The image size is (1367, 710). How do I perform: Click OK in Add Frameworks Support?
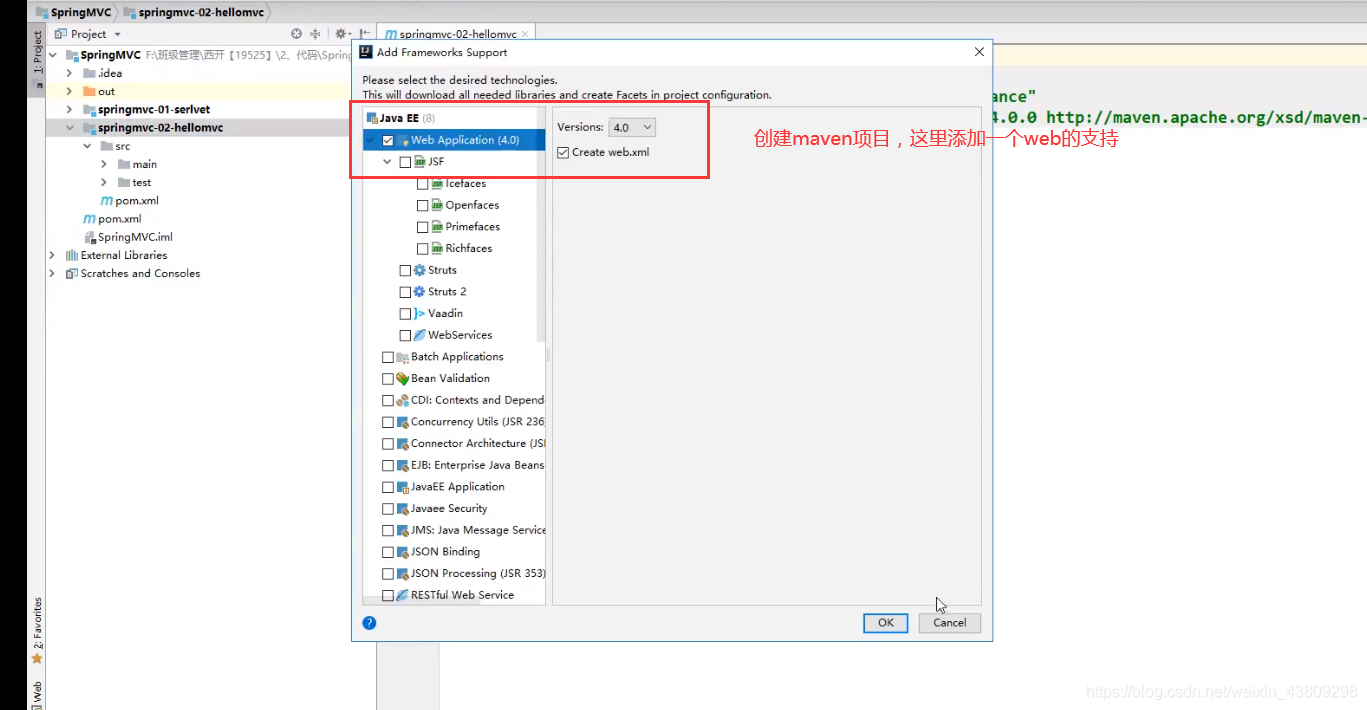[885, 622]
